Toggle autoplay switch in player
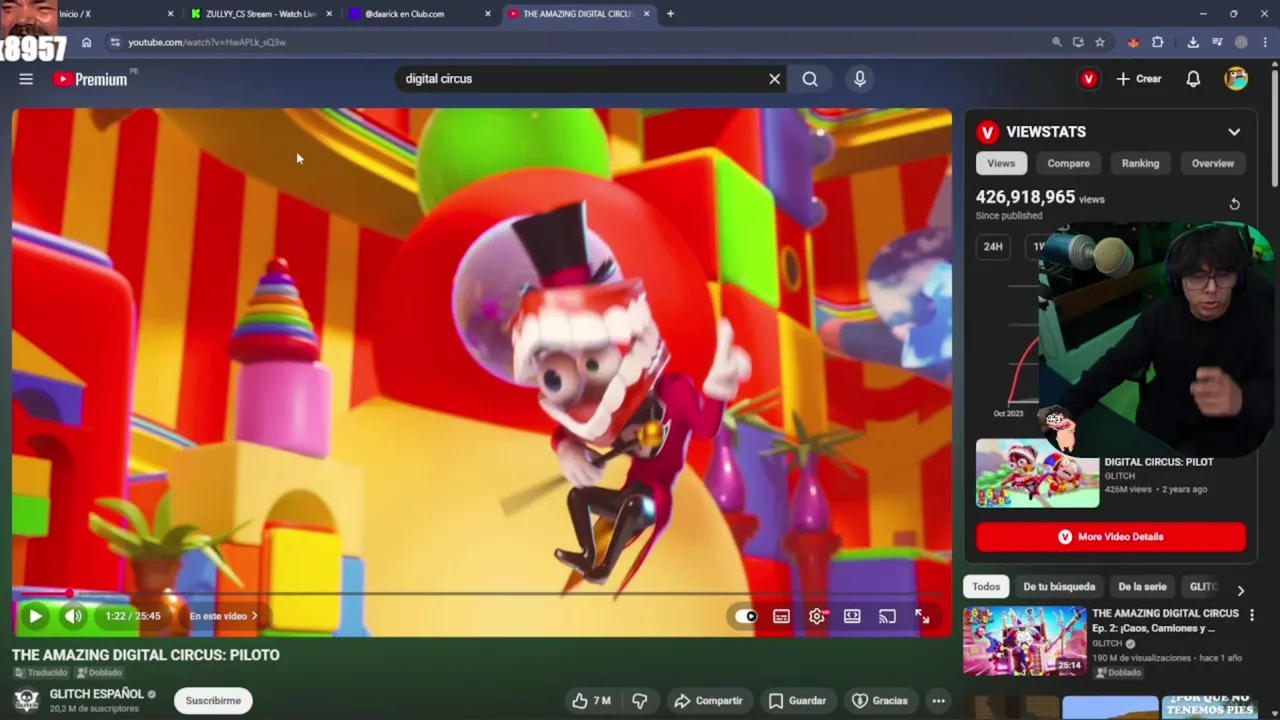The width and height of the screenshot is (1280, 720). tap(746, 616)
